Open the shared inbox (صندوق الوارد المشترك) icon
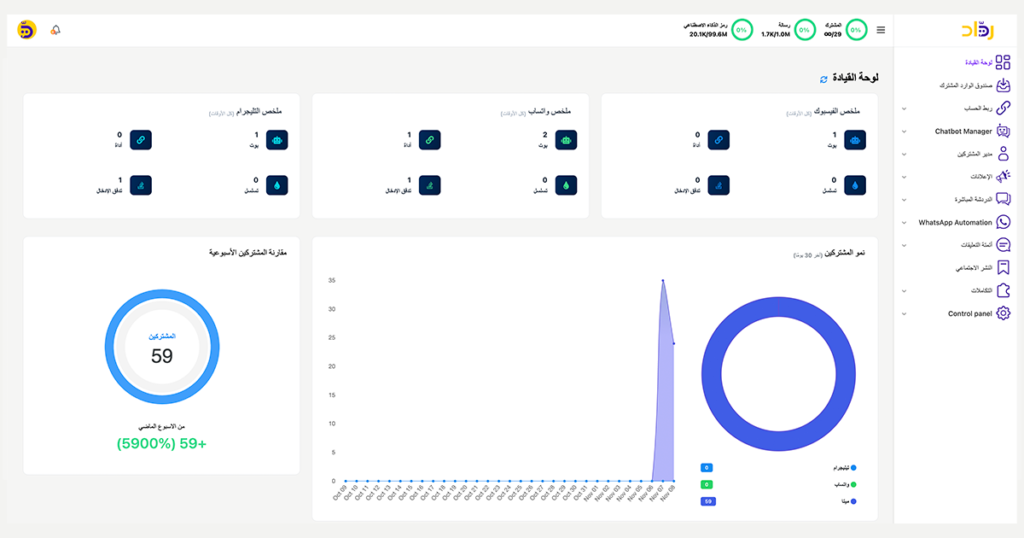Image resolution: width=1024 pixels, height=538 pixels. 1003,86
